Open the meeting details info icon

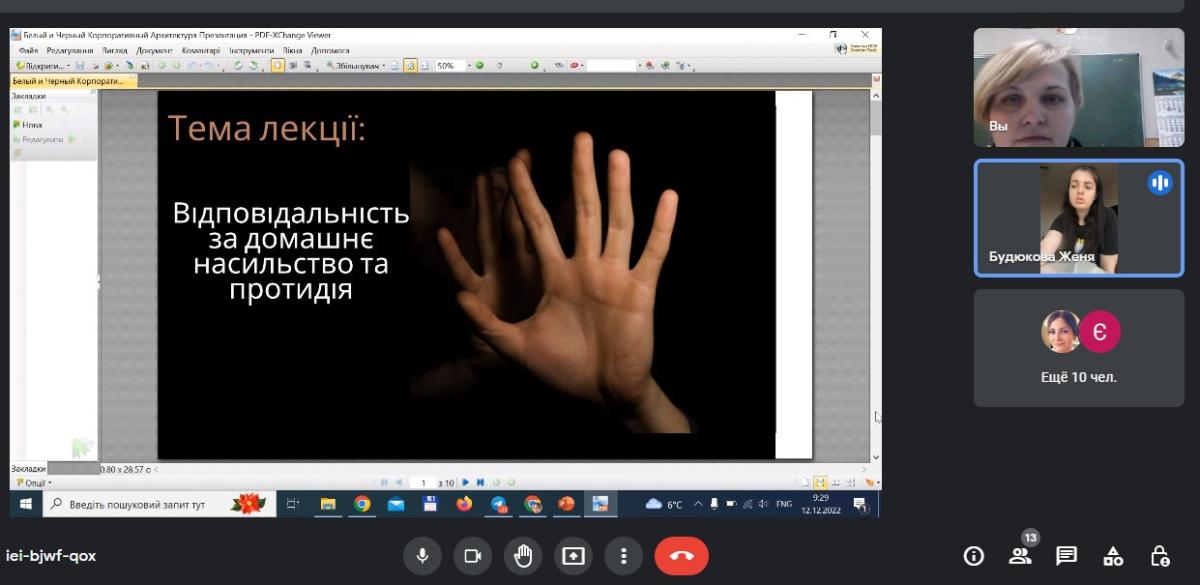973,556
